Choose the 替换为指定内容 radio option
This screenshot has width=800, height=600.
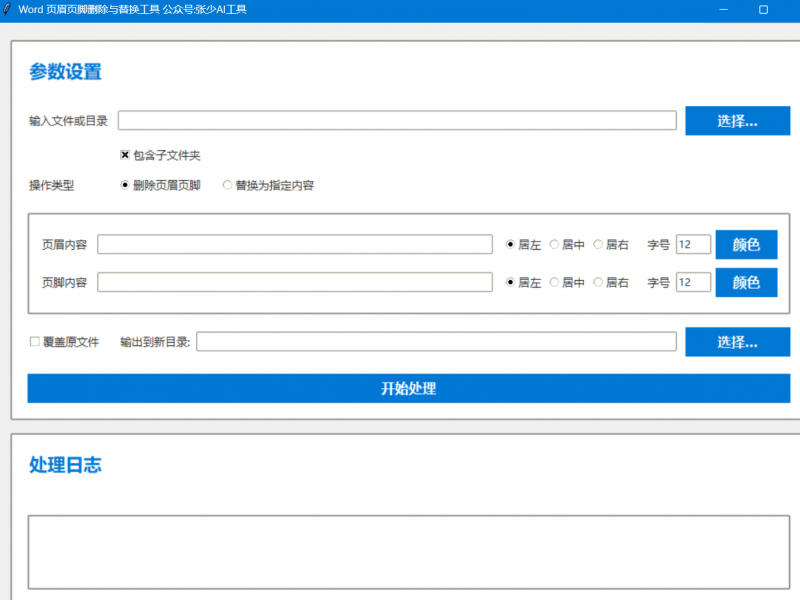[x=227, y=185]
